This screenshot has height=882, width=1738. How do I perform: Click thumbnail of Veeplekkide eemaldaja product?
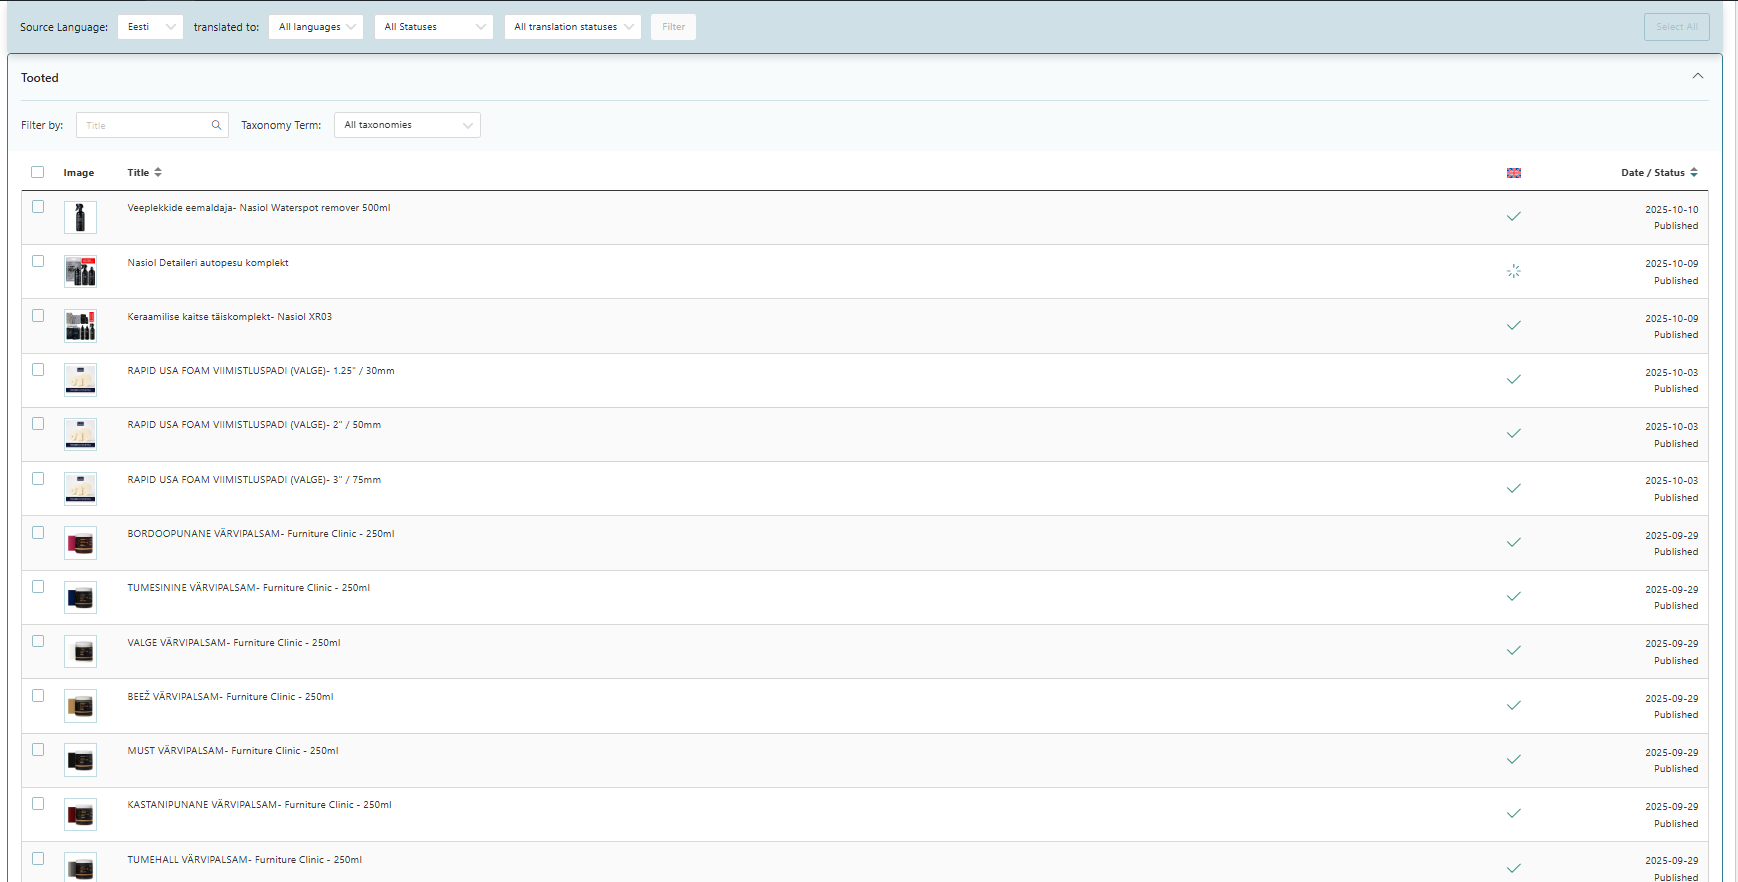coord(80,217)
